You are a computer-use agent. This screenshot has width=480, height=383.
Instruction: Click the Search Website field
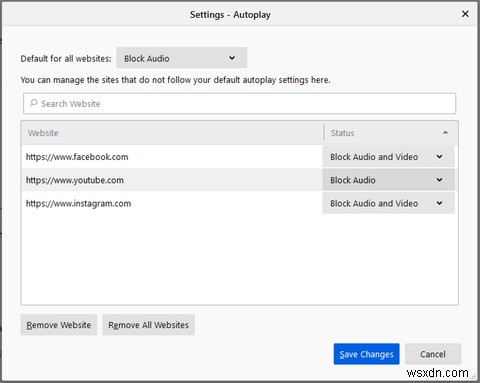(239, 104)
